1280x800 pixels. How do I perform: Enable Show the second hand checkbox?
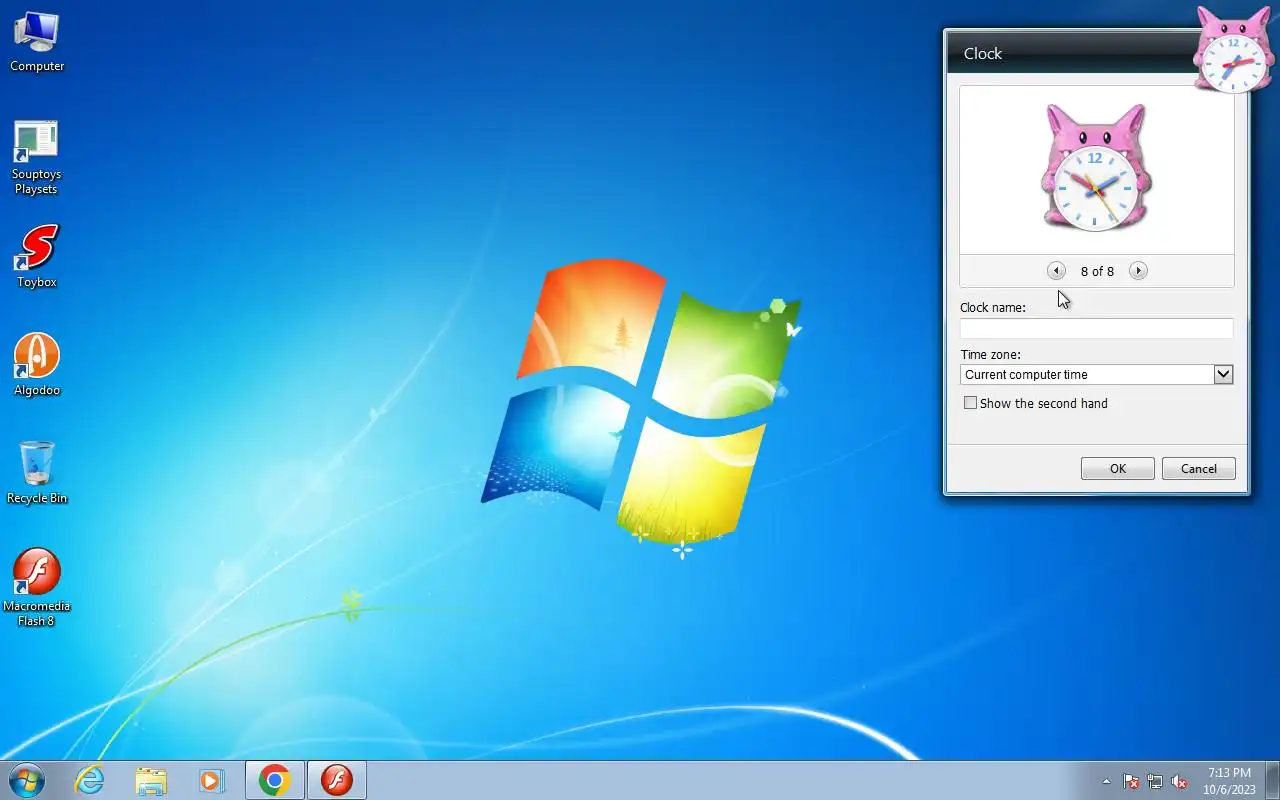(970, 403)
